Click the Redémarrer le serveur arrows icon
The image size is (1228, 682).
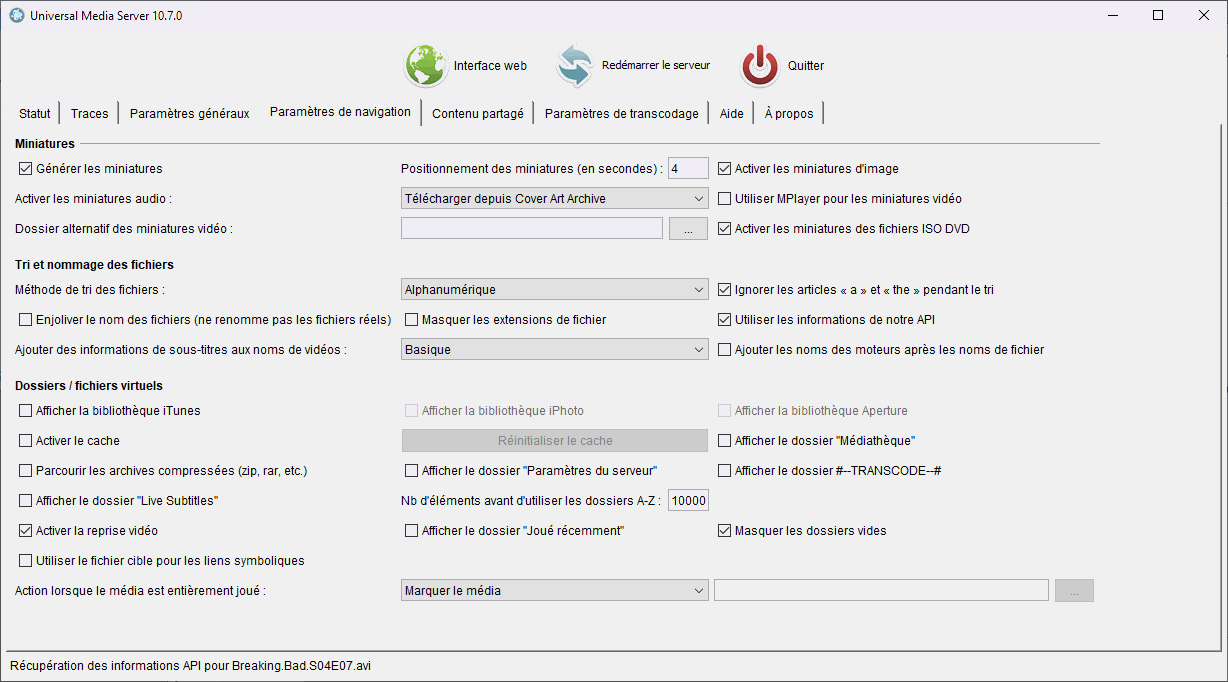(575, 66)
